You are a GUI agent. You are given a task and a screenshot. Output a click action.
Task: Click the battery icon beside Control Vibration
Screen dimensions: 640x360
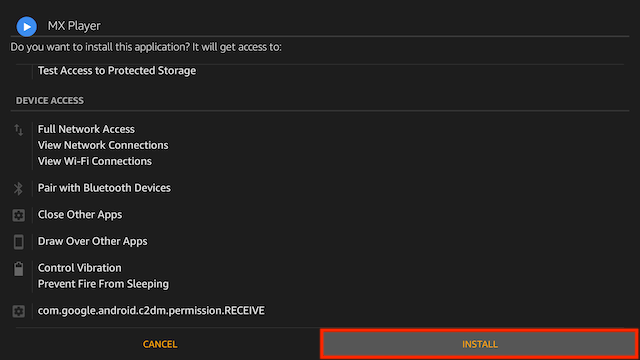coord(18,269)
